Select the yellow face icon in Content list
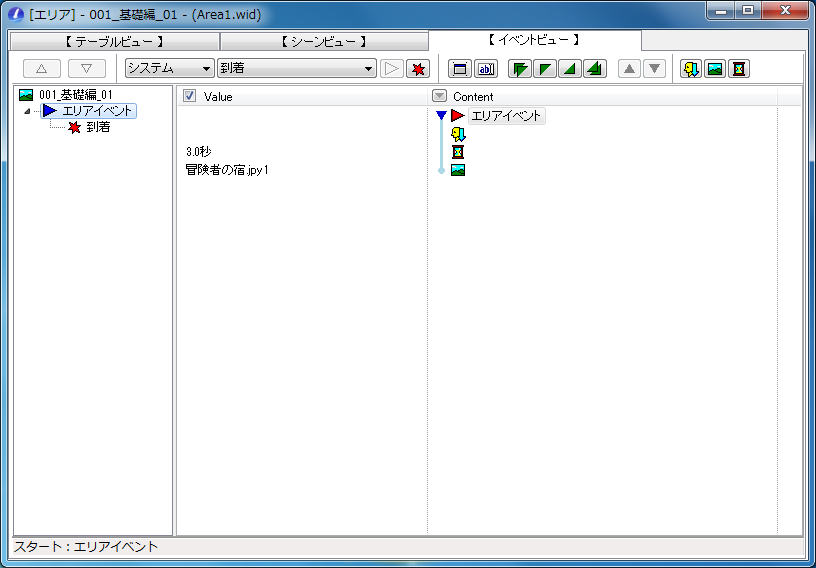The height and width of the screenshot is (568, 816). [x=458, y=135]
